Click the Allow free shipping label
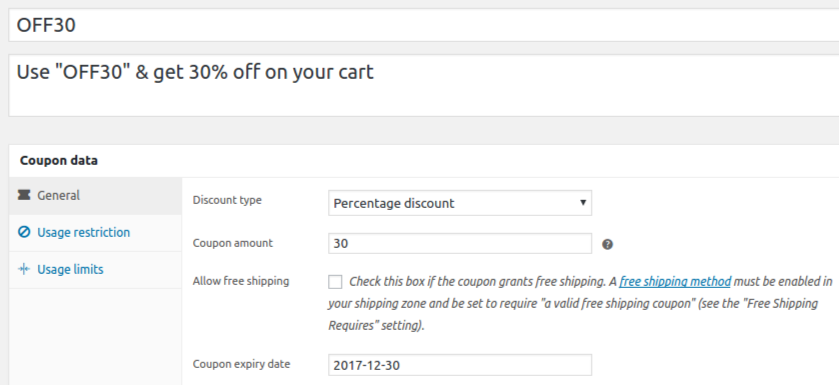Image resolution: width=839 pixels, height=385 pixels. click(241, 281)
